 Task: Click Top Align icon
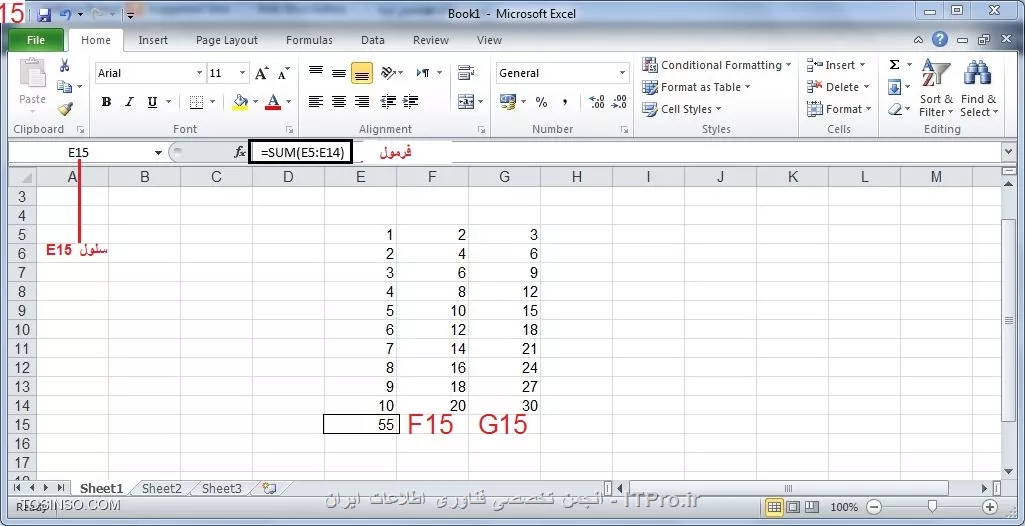[x=316, y=72]
